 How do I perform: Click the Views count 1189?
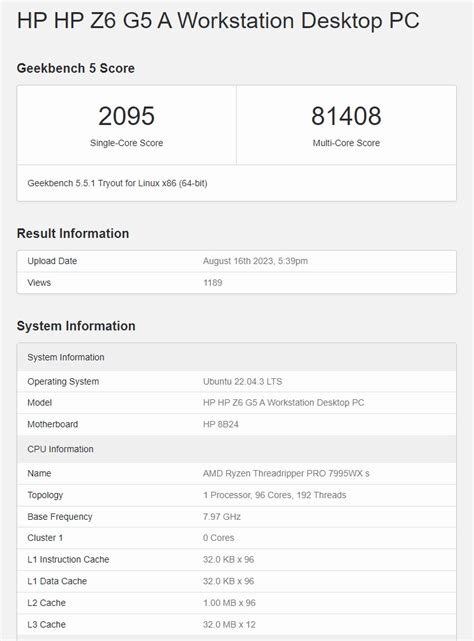212,282
